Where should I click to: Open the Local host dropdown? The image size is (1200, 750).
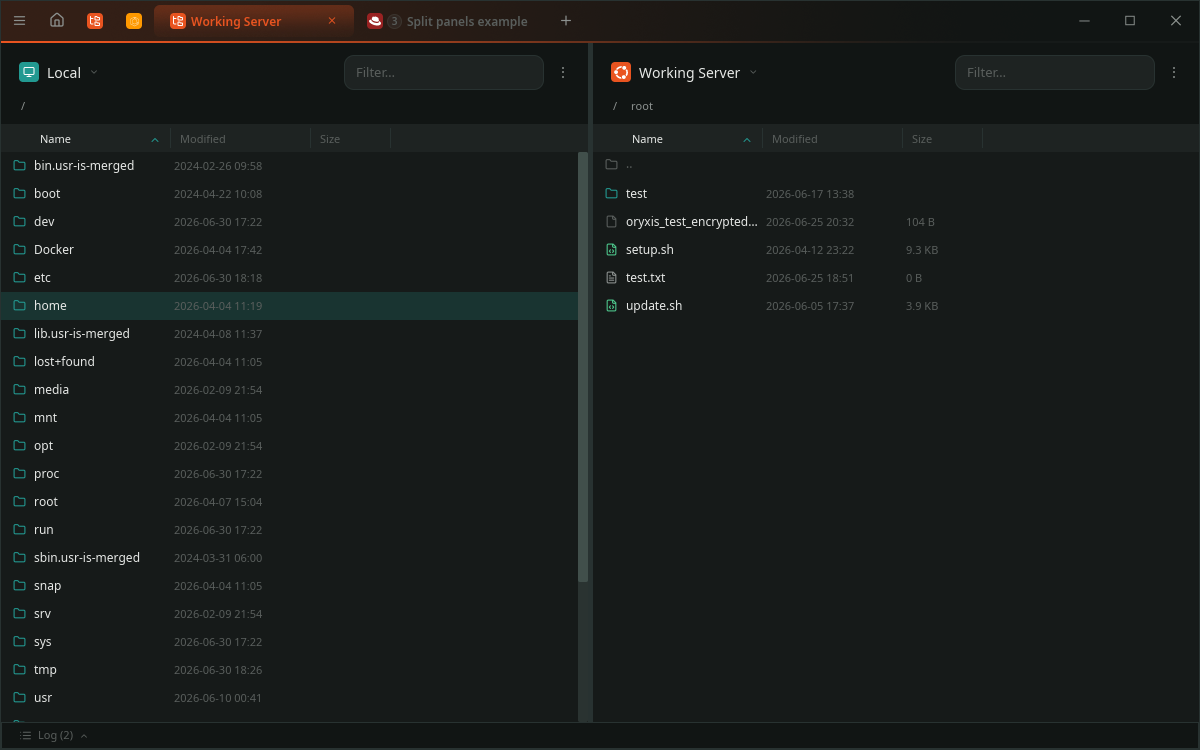94,72
